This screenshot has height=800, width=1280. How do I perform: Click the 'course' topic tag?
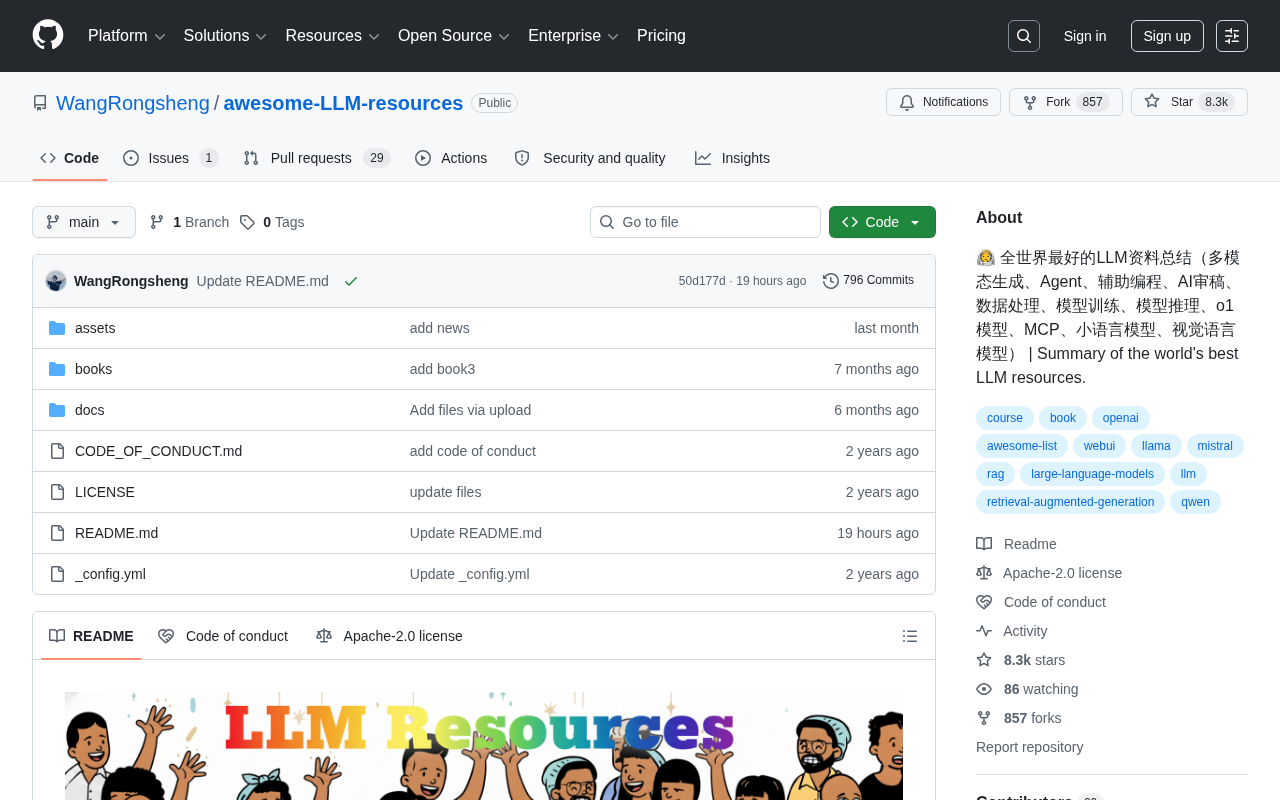click(x=1005, y=418)
